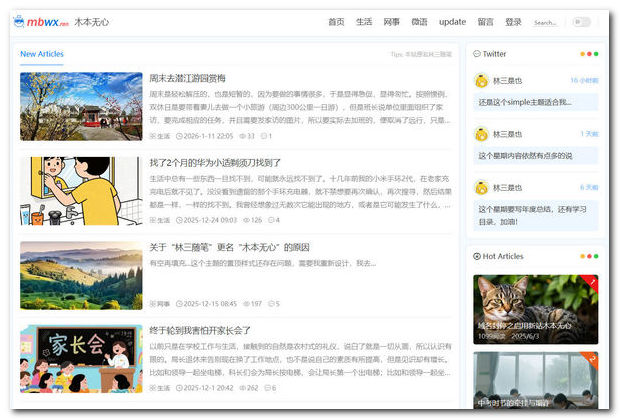Click the avatar of the '6 天前' post
620x420 pixels.
480,187
